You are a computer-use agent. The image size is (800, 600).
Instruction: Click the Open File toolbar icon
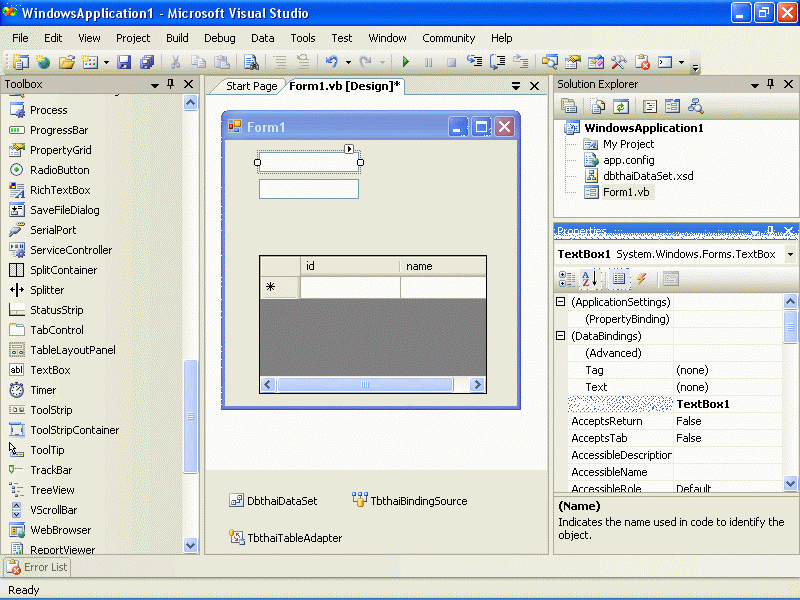[66, 62]
